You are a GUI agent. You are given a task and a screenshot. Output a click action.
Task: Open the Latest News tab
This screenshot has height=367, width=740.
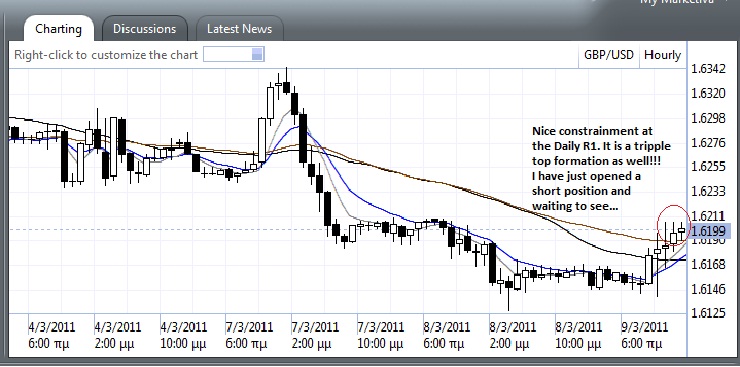tap(239, 29)
